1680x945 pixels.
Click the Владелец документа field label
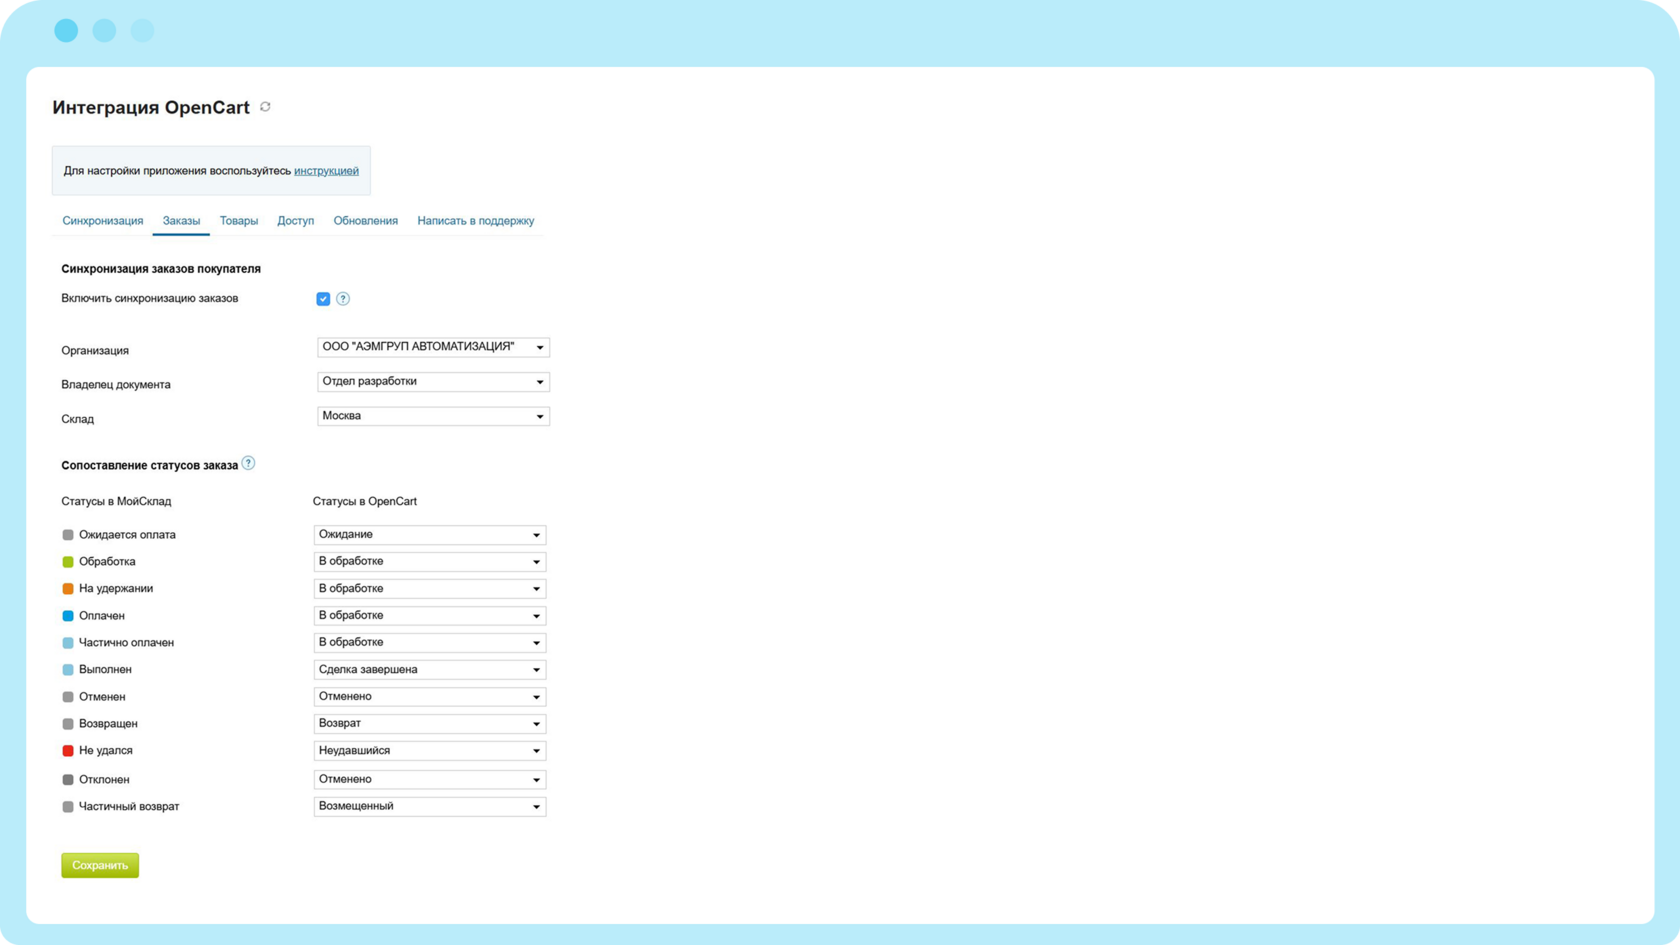tap(116, 384)
